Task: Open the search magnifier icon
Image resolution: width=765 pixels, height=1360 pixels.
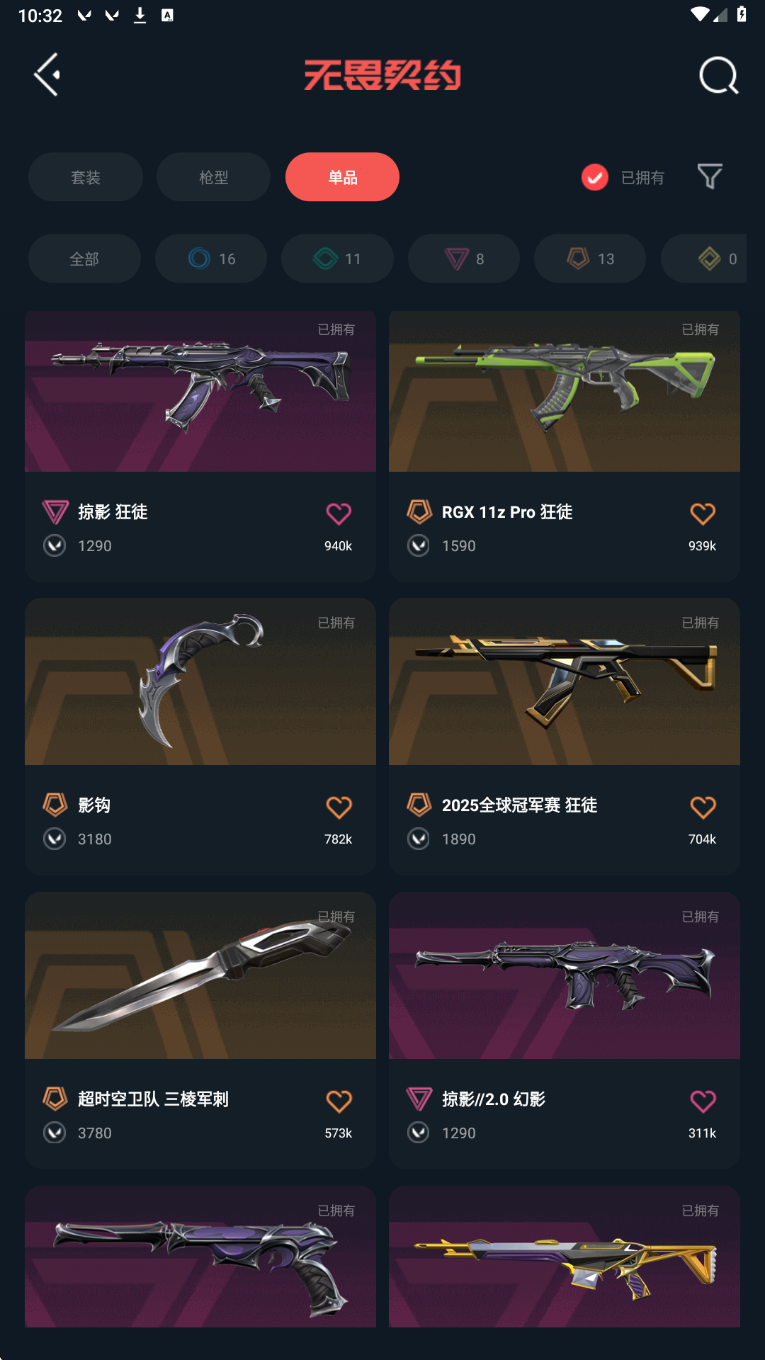Action: coord(718,75)
